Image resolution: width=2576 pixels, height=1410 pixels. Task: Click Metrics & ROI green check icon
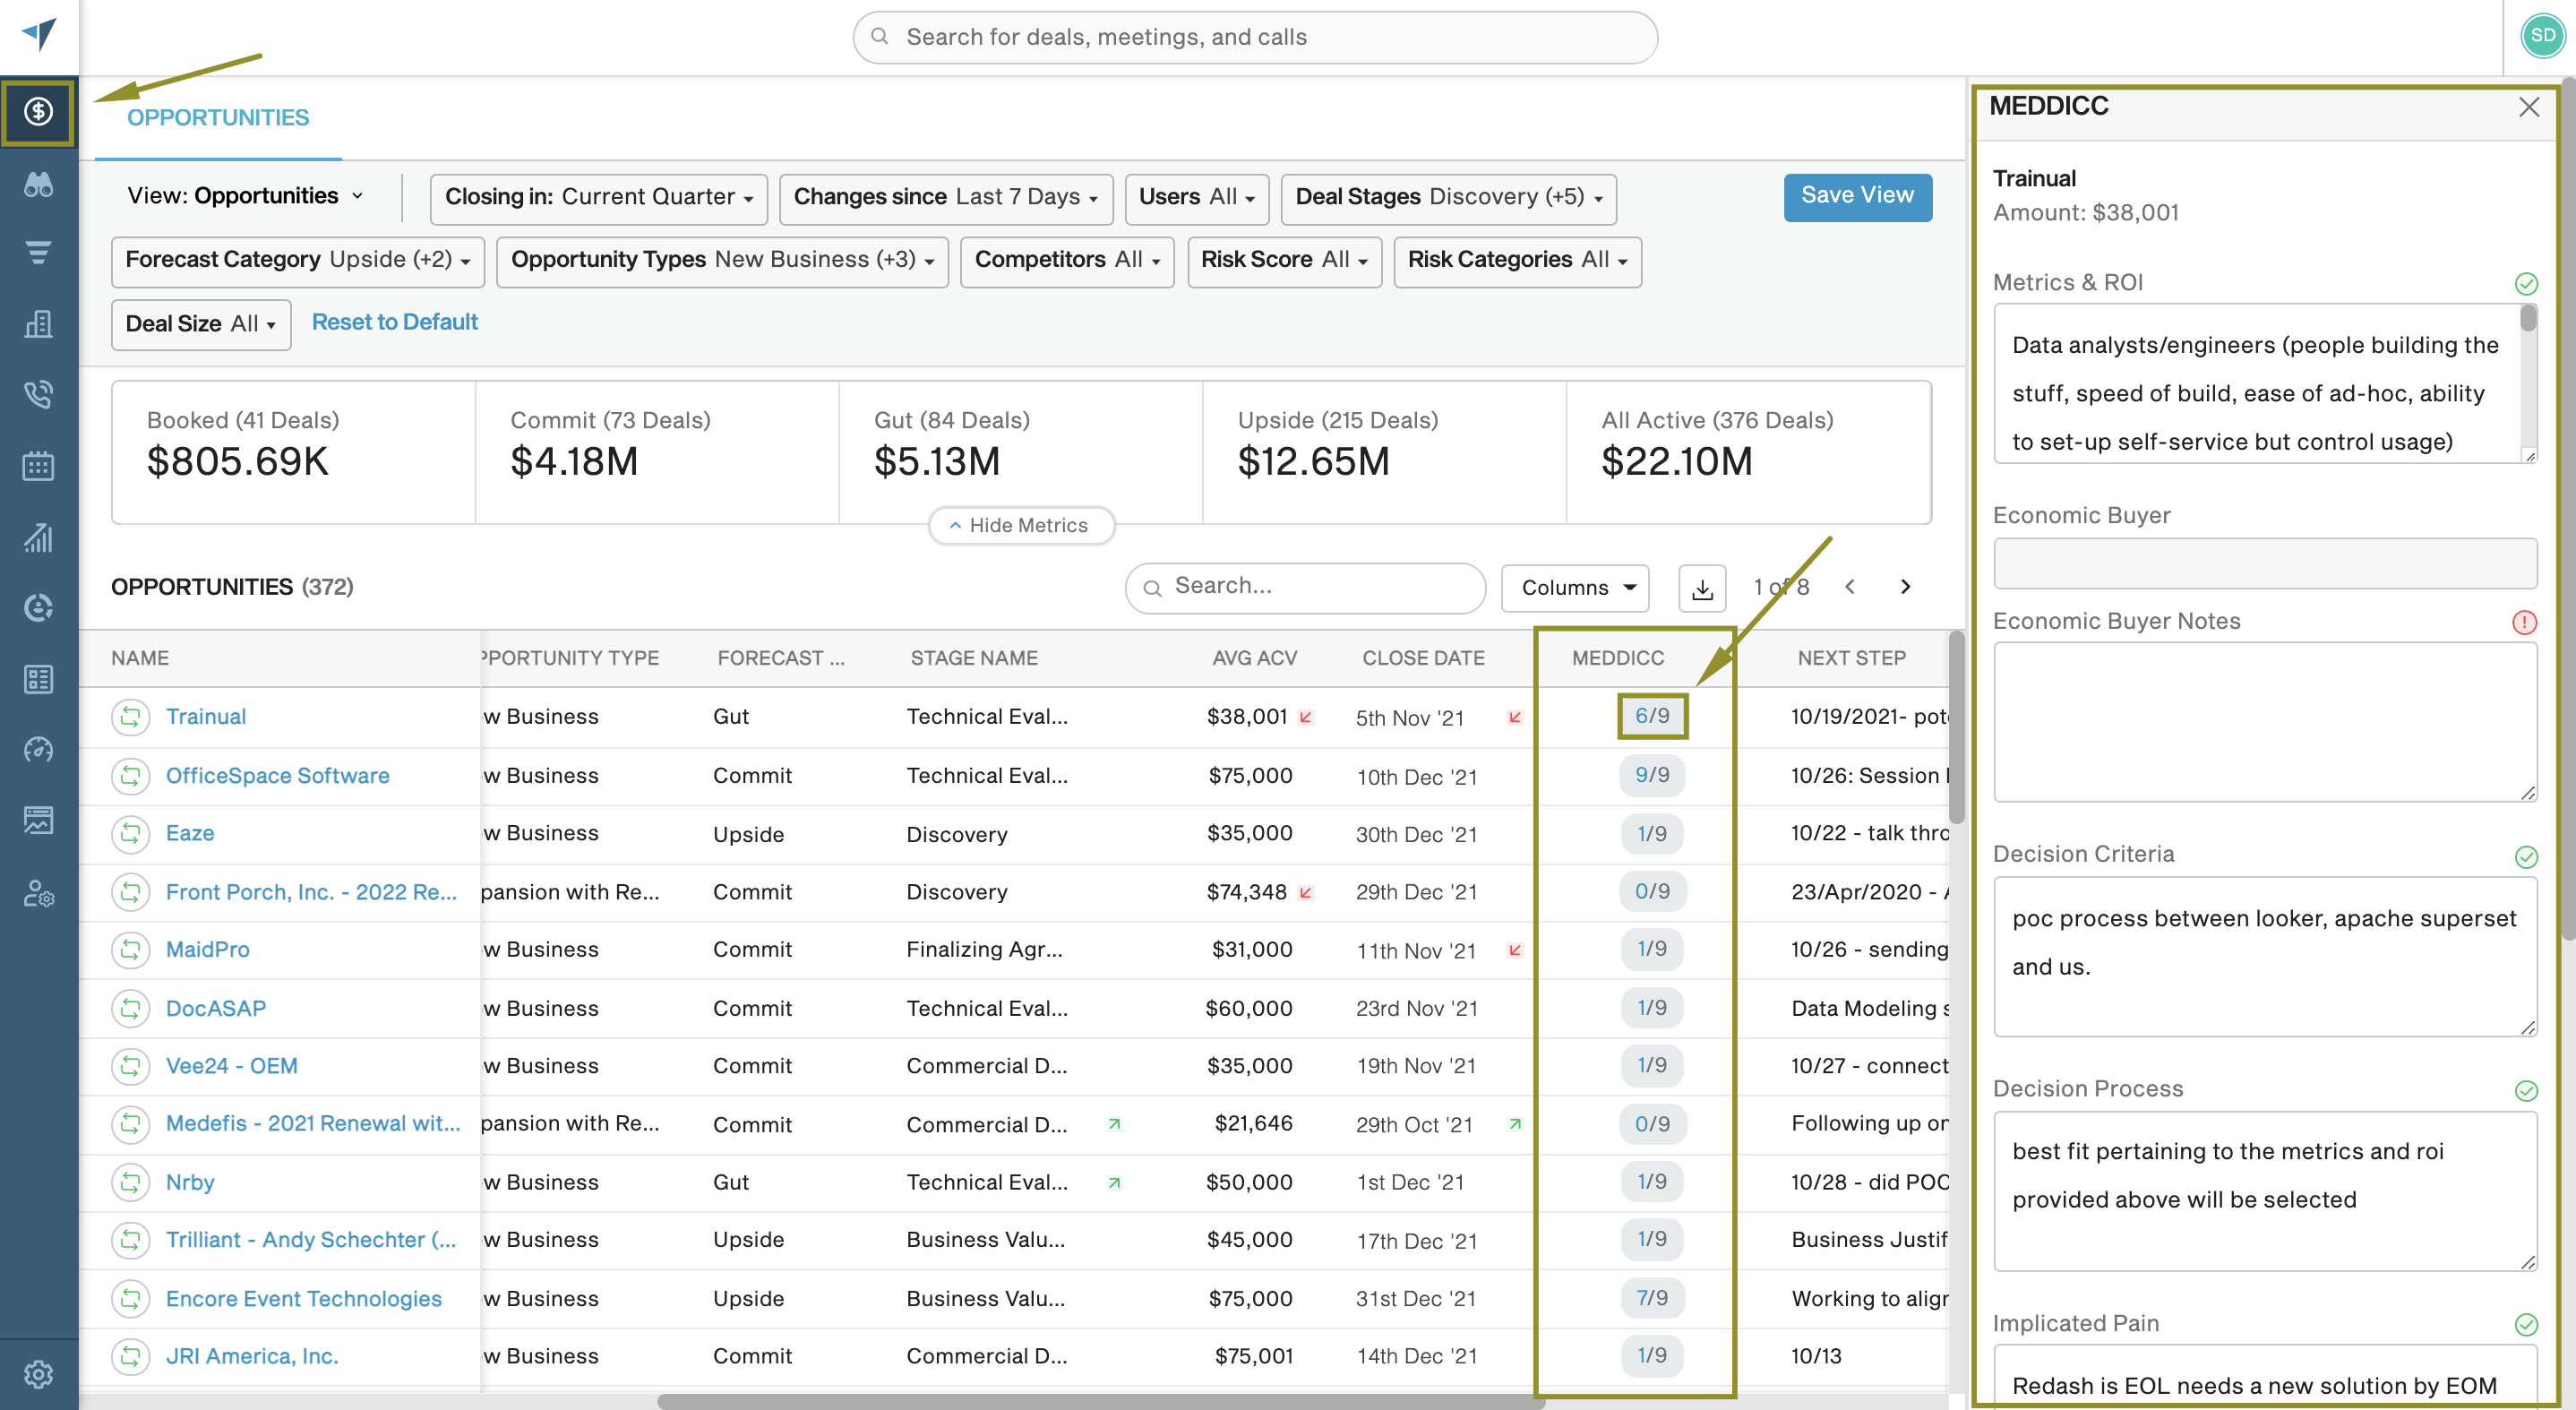click(2526, 283)
